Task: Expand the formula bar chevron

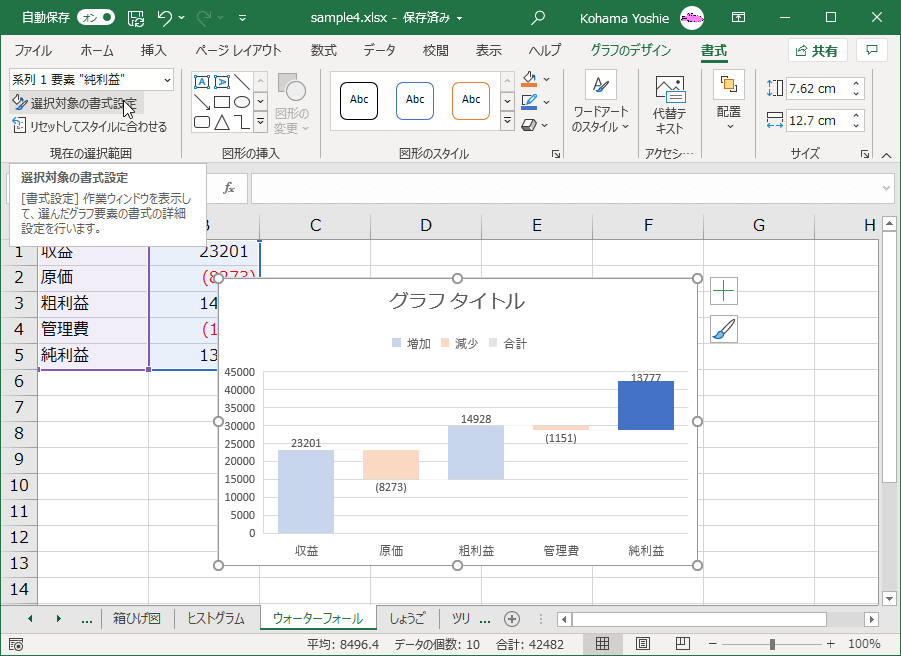Action: coord(886,188)
